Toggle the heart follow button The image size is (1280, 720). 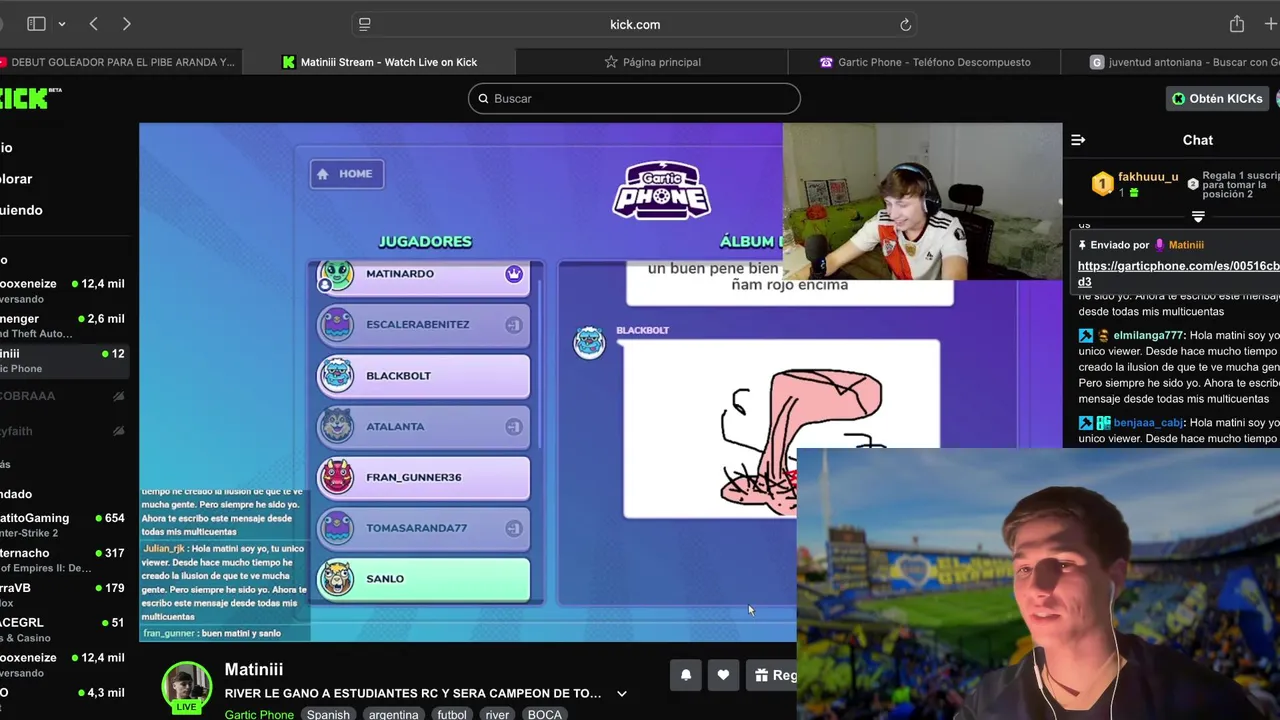coord(724,675)
